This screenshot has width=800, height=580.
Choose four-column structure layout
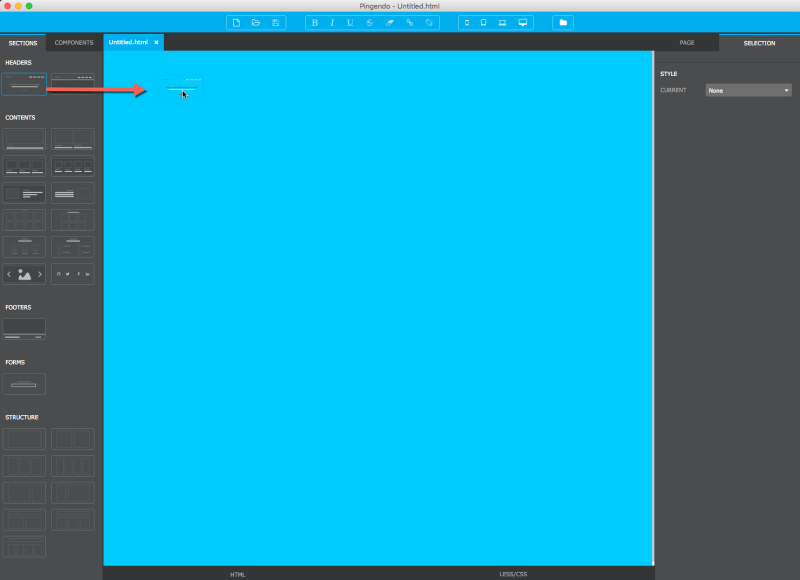[x=72, y=466]
